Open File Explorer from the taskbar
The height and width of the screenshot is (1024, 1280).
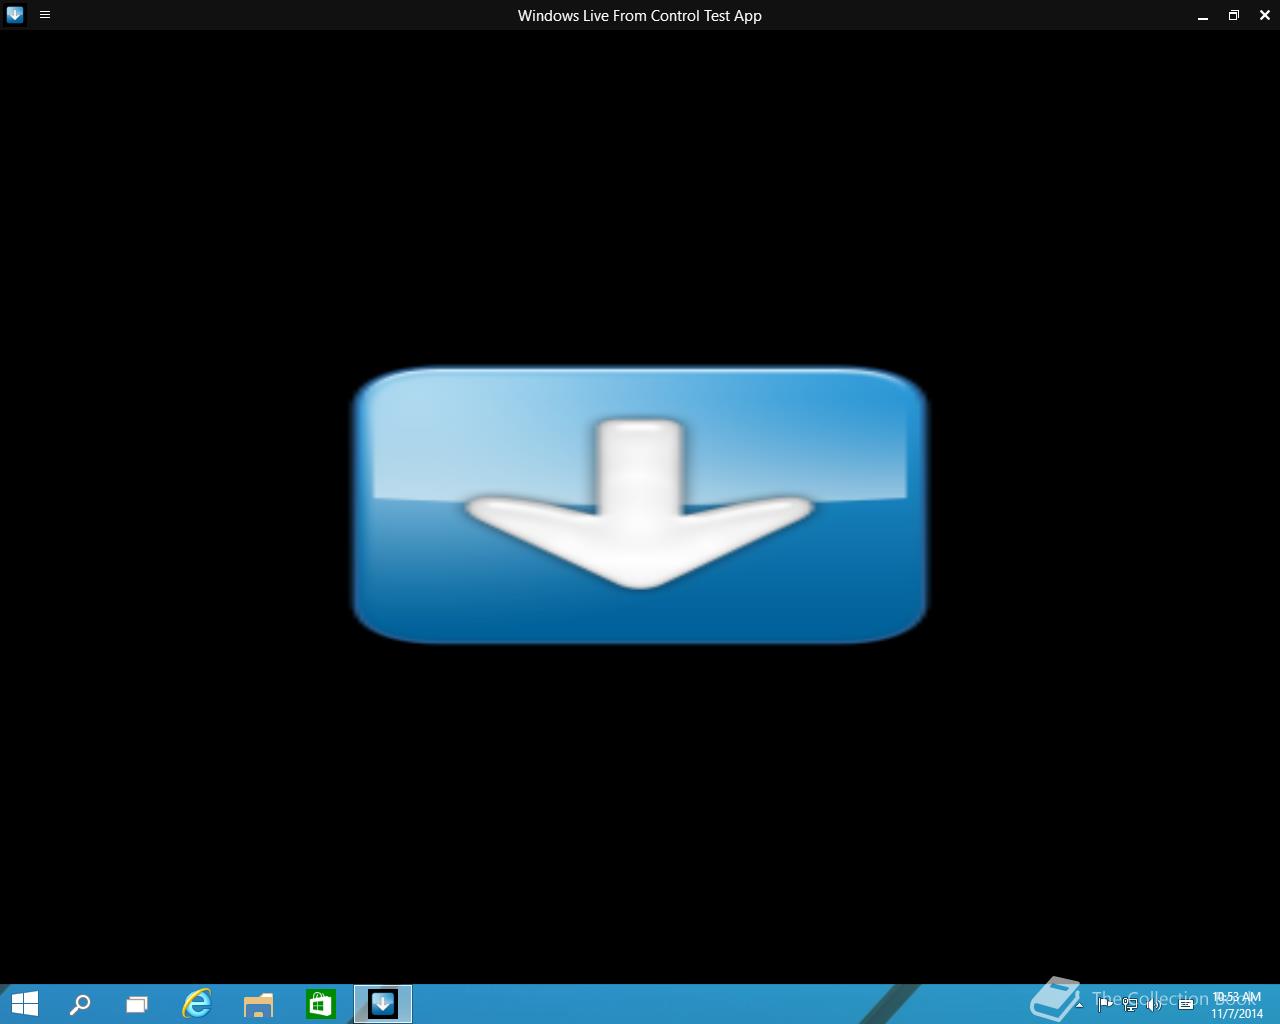point(259,1004)
